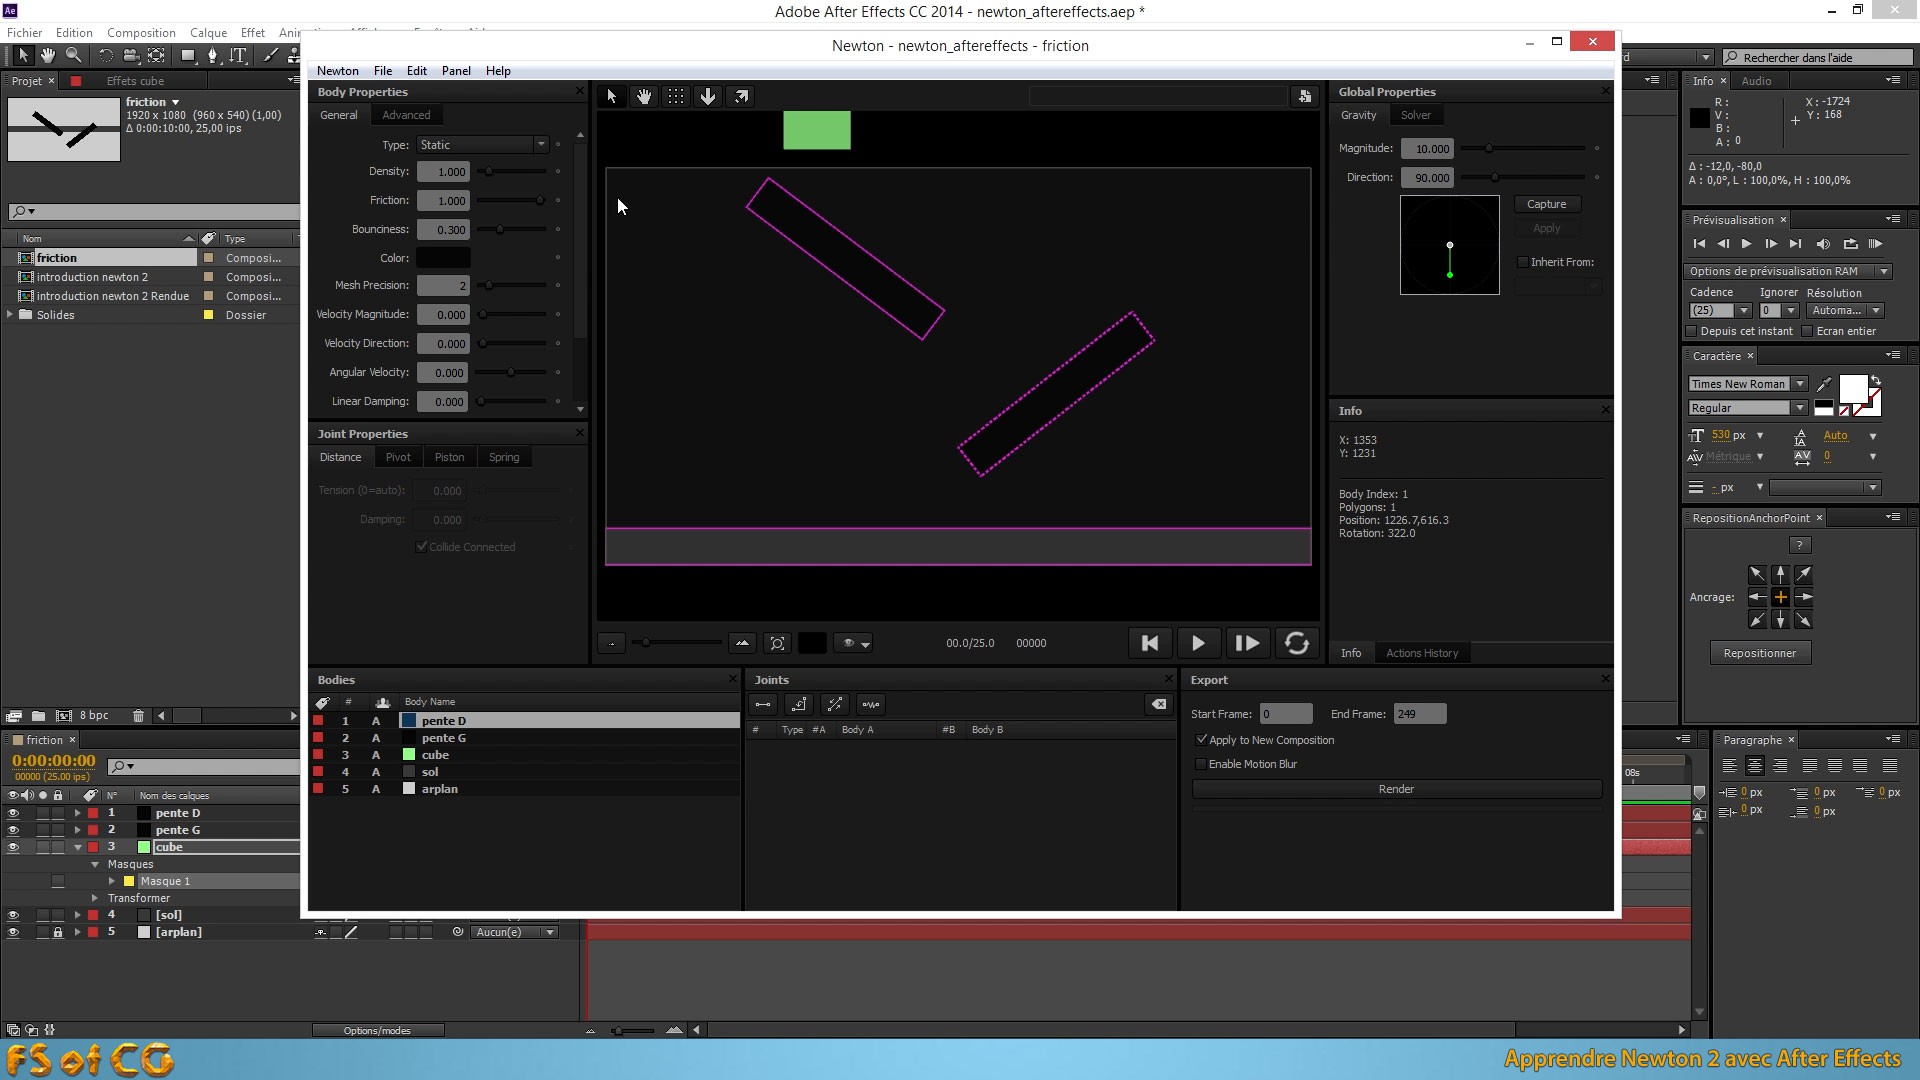Switch to the Advanced tab in Body Properties
Viewport: 1920px width, 1080px height.
point(406,115)
